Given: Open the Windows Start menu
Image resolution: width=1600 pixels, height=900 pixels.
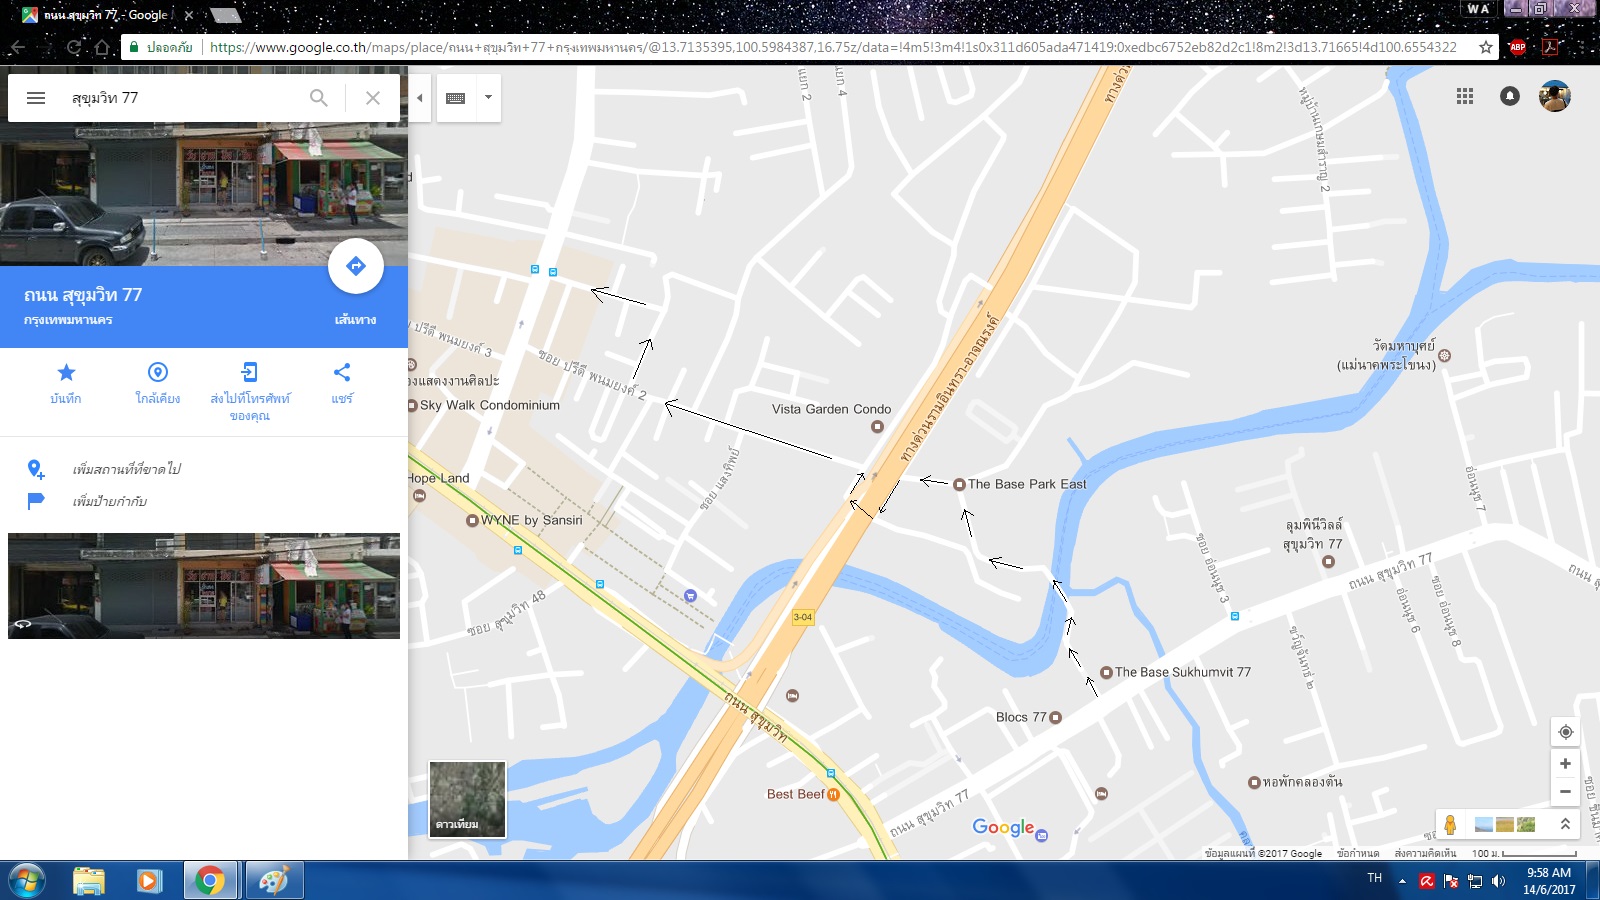Looking at the screenshot, I should tap(27, 881).
